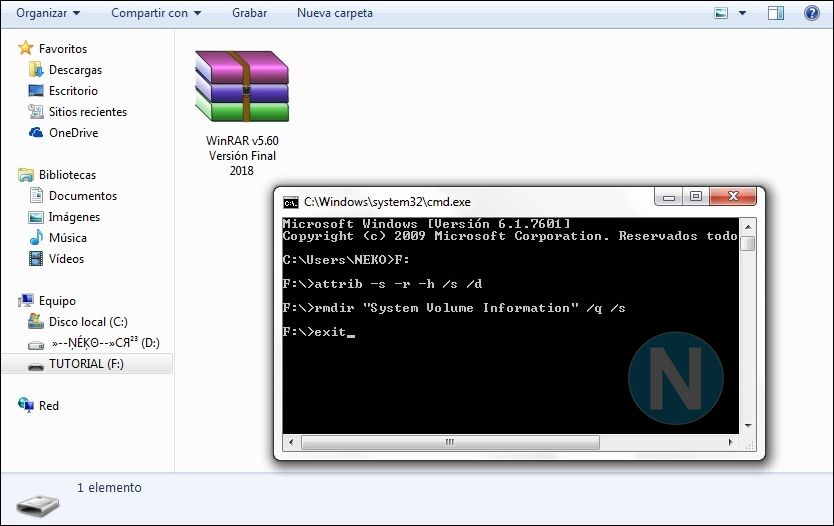Image resolution: width=834 pixels, height=526 pixels.
Task: Open Sitios recientes
Action: tap(88, 112)
